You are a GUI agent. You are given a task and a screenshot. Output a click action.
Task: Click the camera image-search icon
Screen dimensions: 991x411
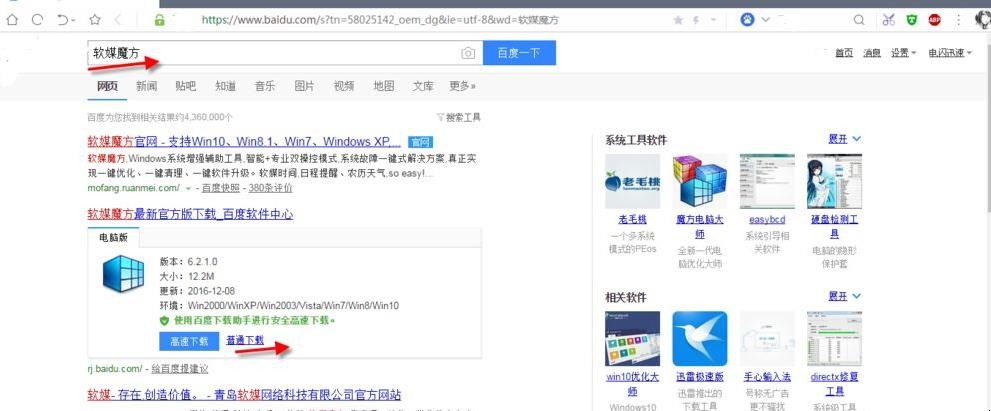pyautogui.click(x=468, y=53)
